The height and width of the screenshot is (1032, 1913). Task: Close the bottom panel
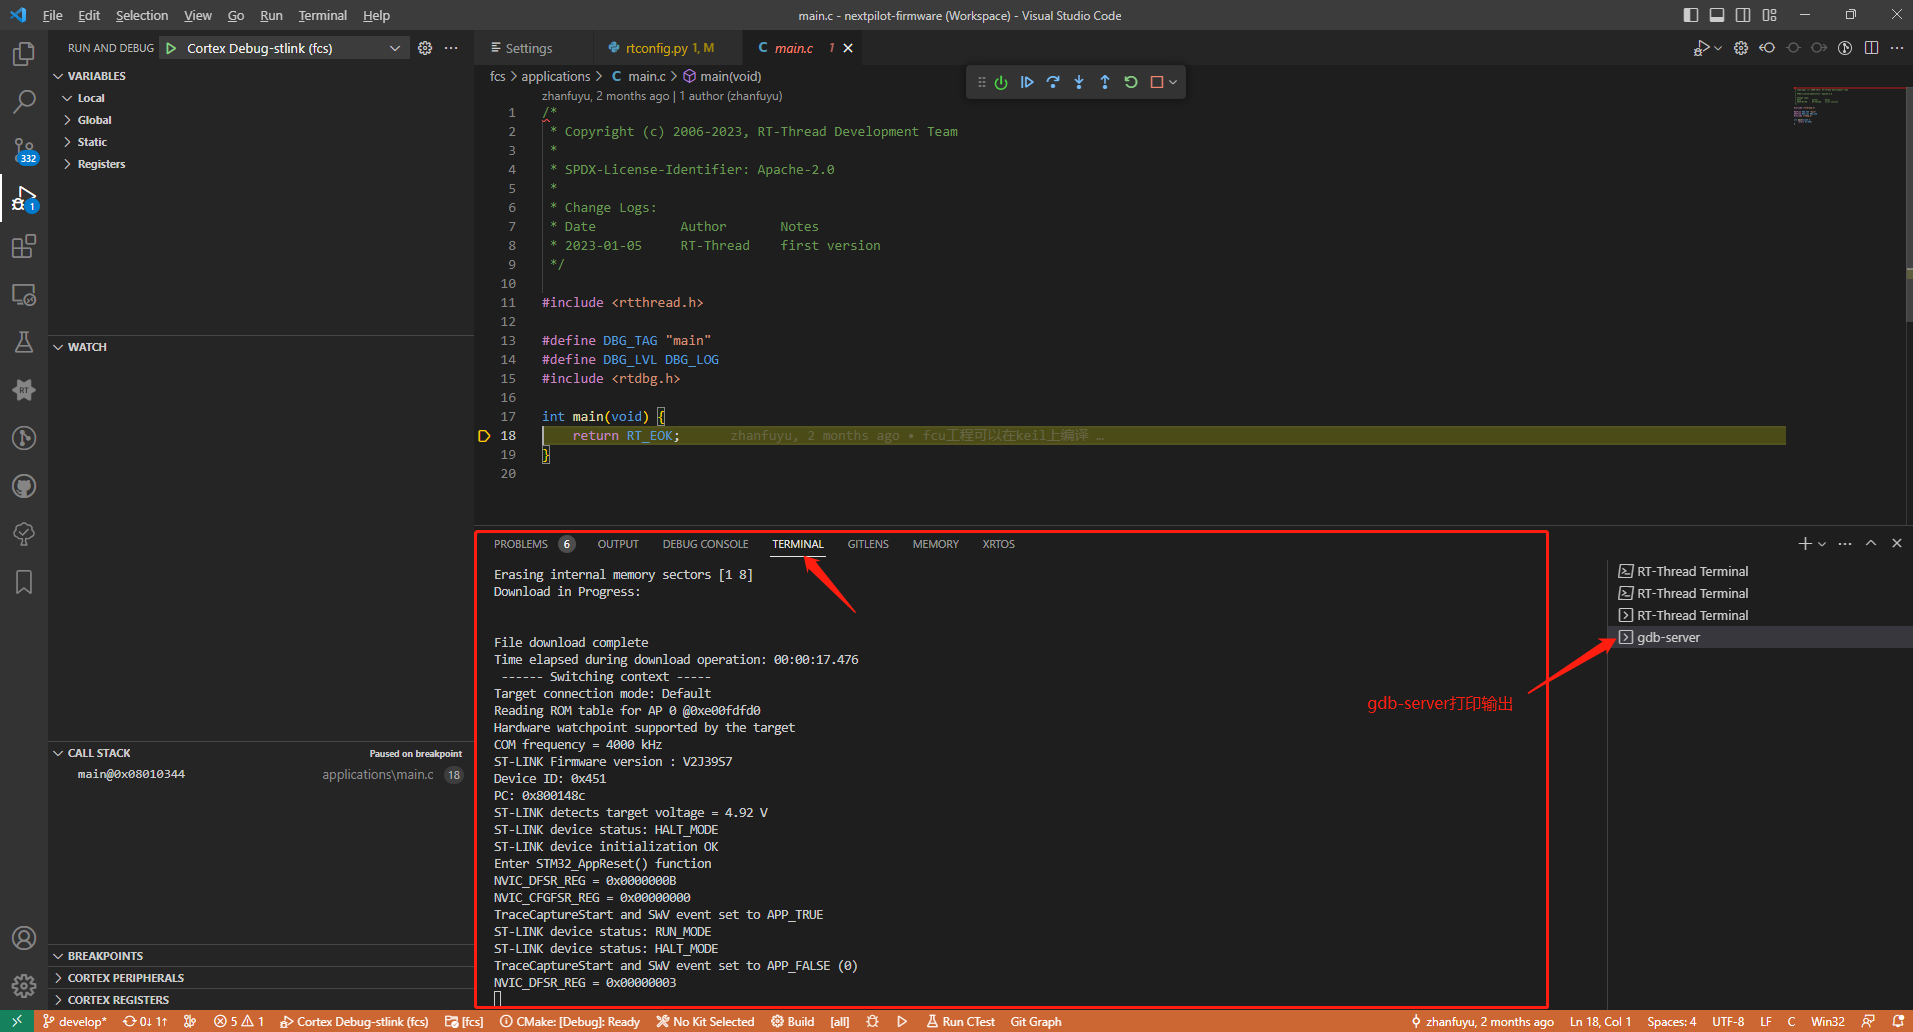[1897, 543]
